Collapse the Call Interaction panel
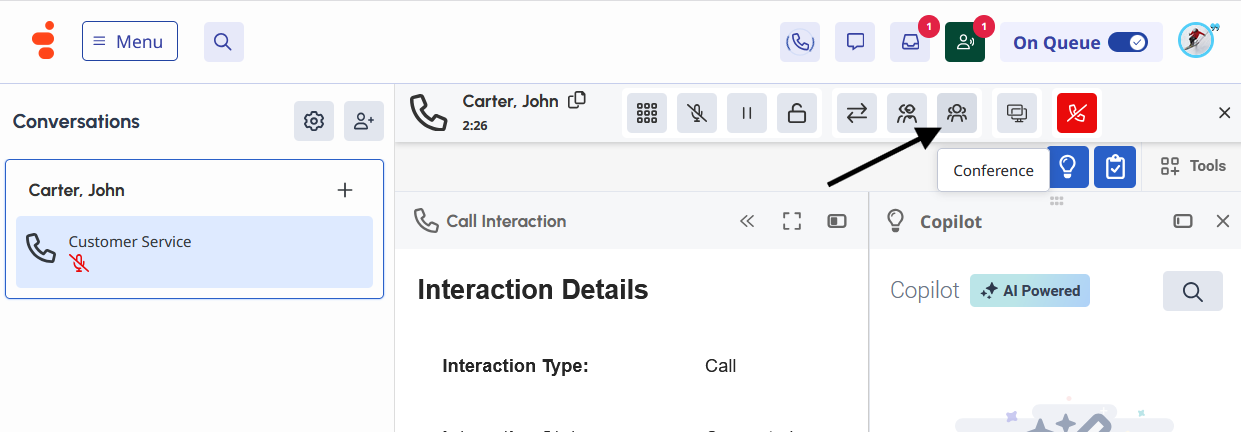This screenshot has width=1241, height=432. coord(747,221)
